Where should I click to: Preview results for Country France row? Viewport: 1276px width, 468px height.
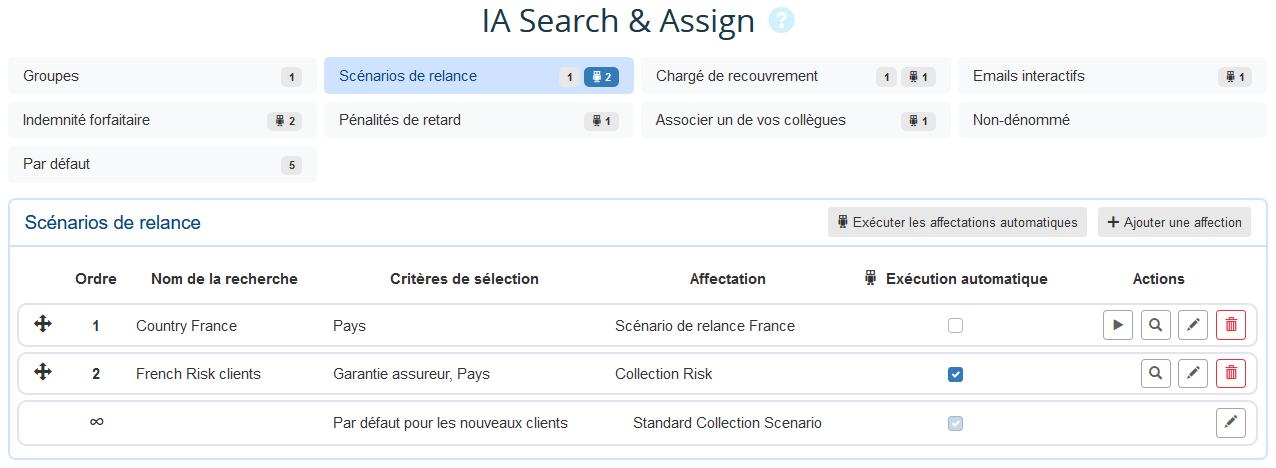click(x=1155, y=325)
